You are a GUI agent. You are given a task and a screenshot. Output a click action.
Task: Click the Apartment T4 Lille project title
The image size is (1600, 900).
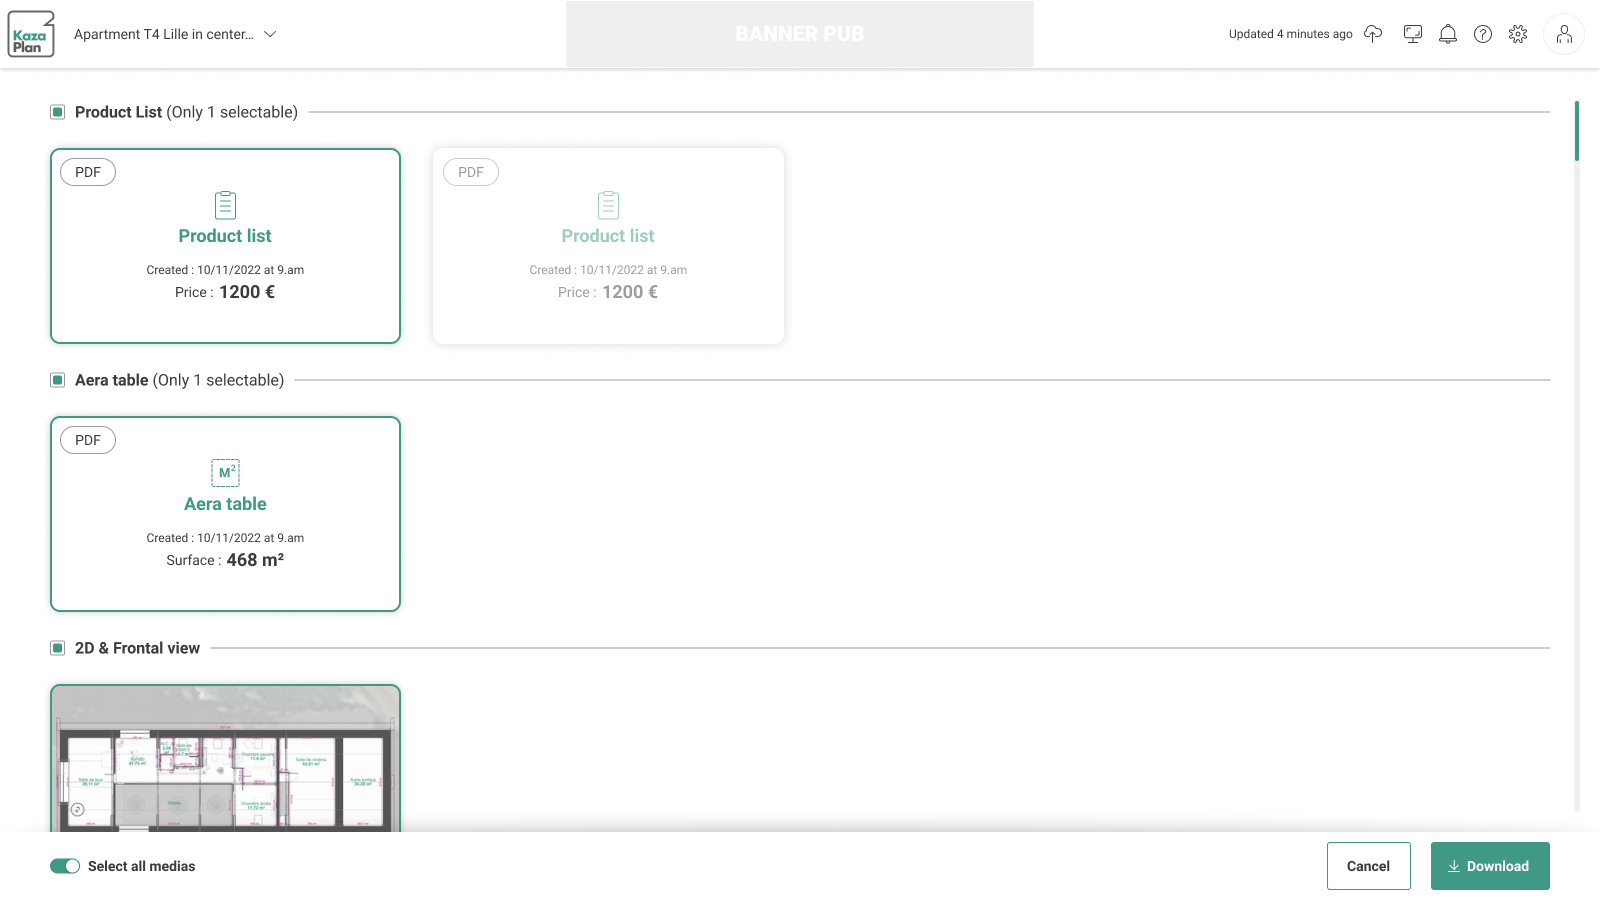(164, 34)
